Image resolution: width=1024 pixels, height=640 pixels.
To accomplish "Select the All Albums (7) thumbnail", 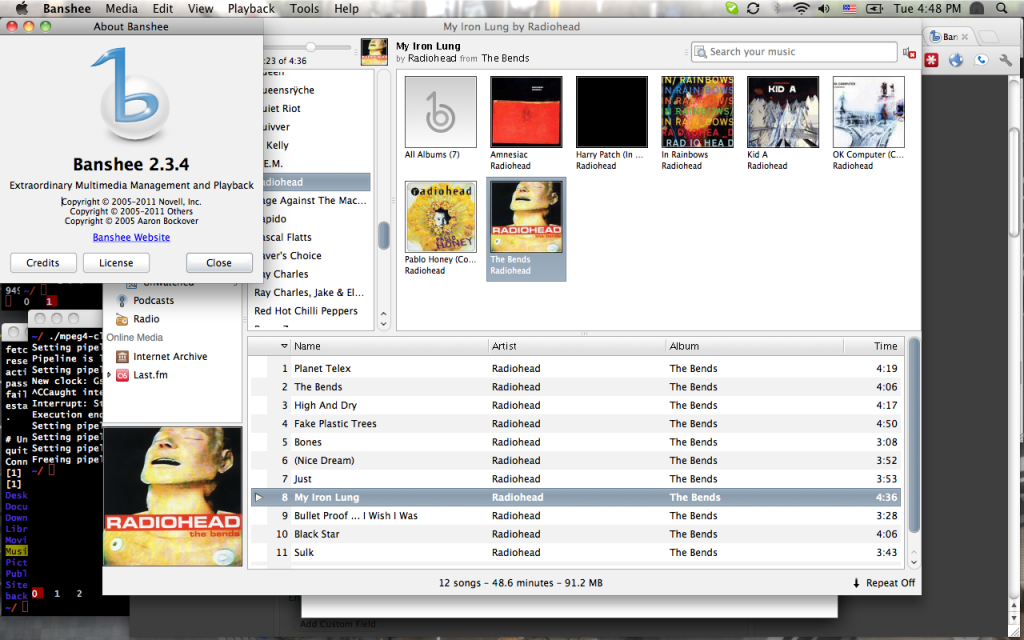I will tap(441, 112).
